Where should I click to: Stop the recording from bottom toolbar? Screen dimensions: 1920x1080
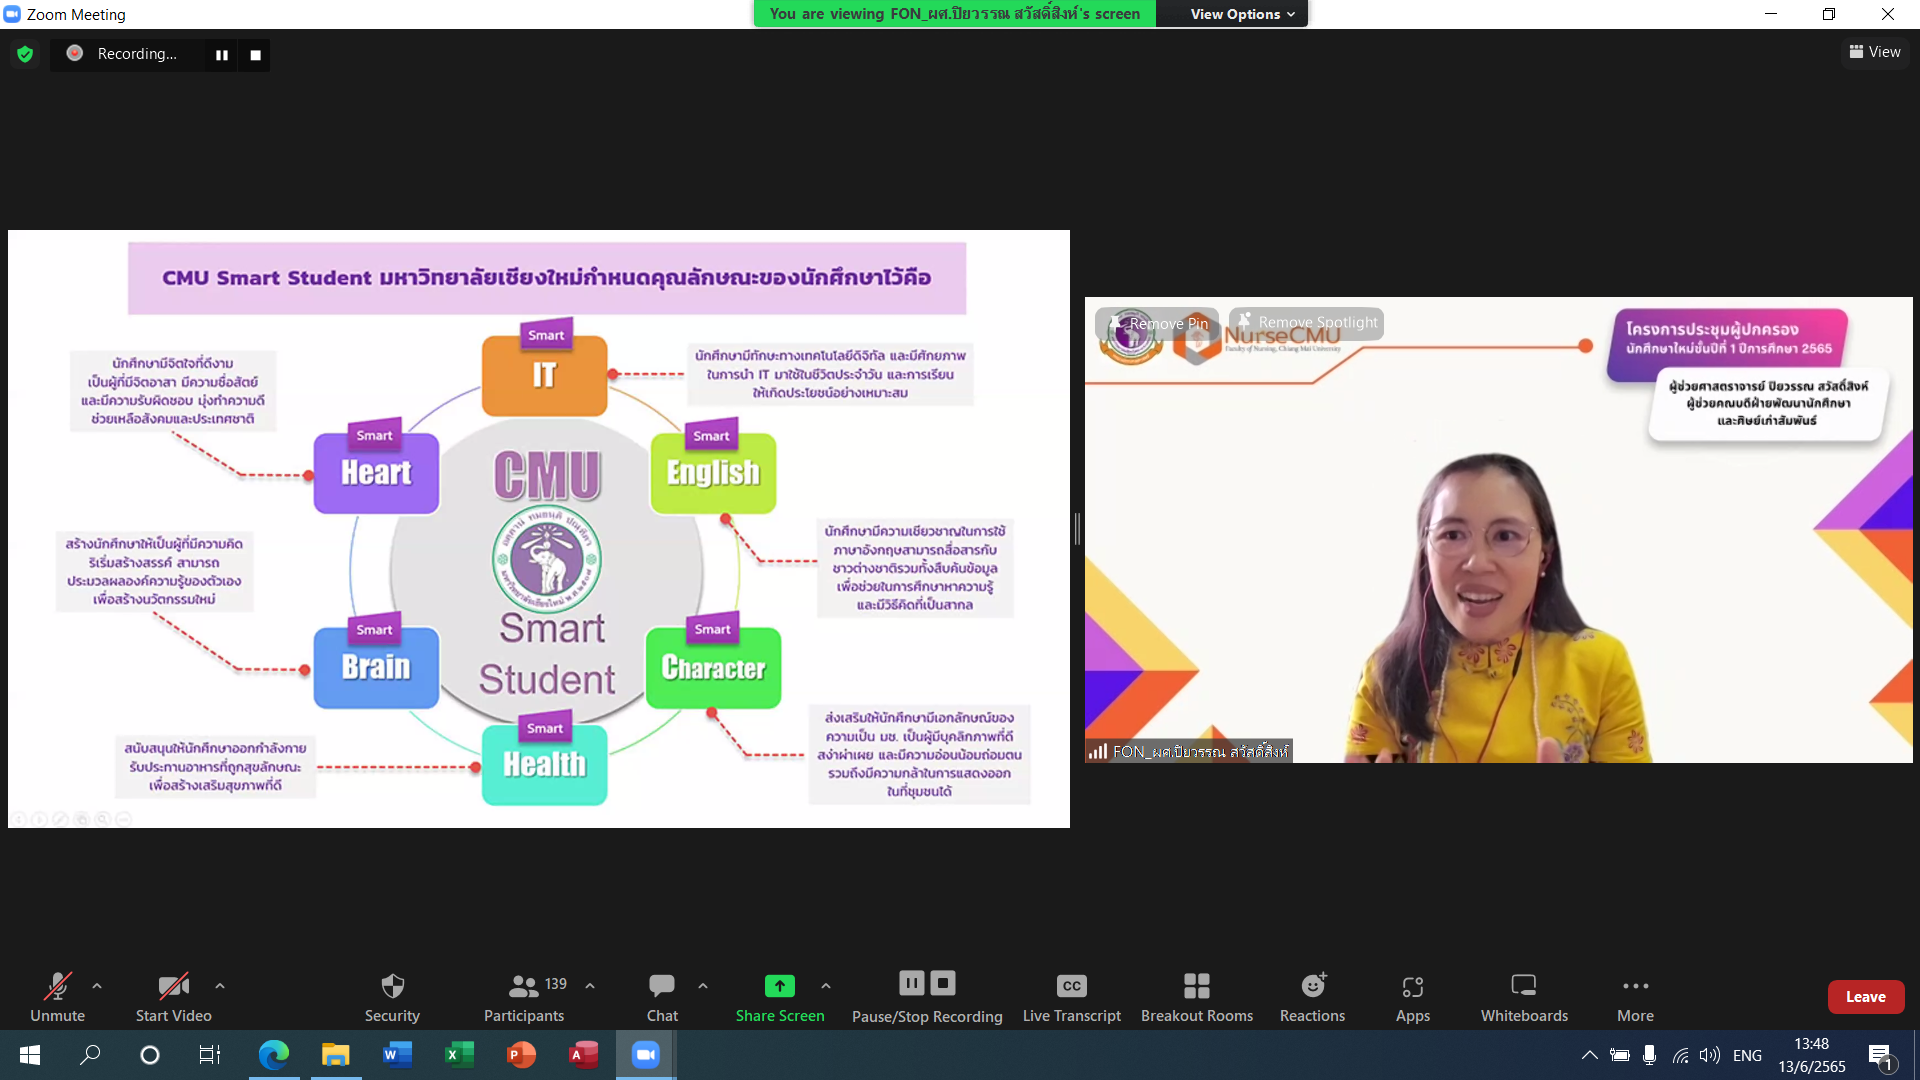(943, 983)
